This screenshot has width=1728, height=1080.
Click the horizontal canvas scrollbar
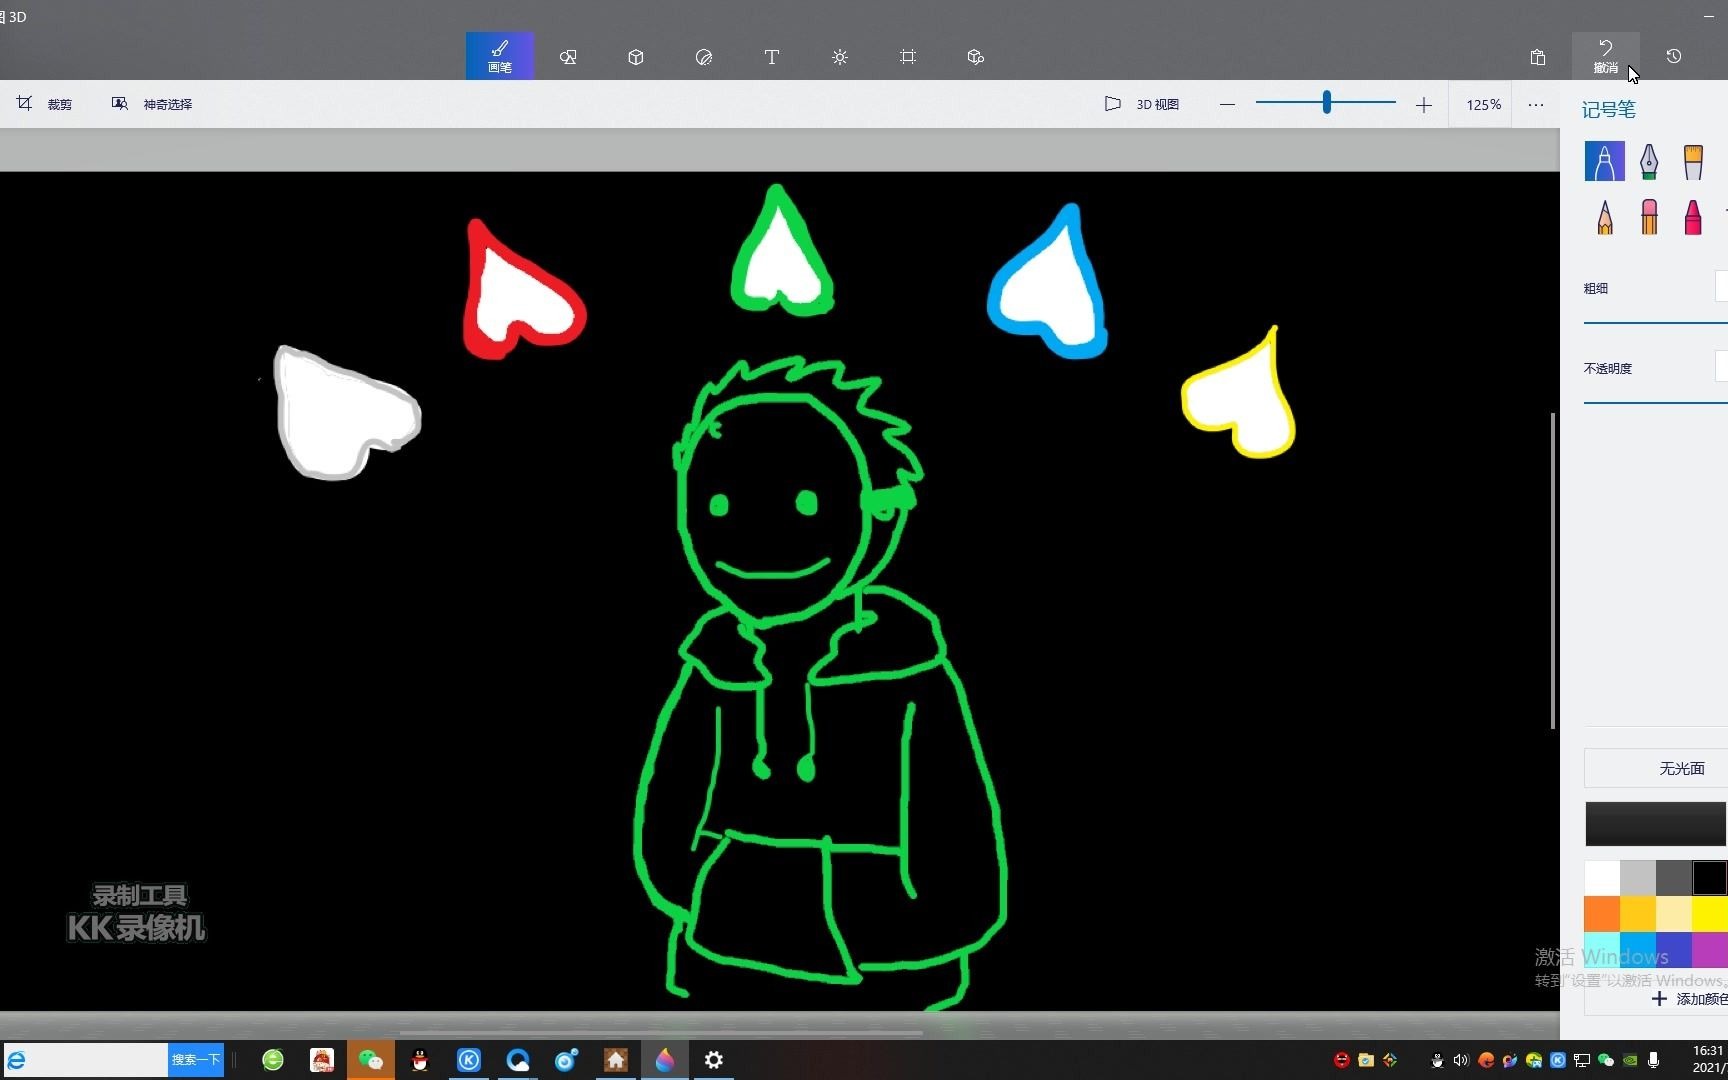[660, 1033]
